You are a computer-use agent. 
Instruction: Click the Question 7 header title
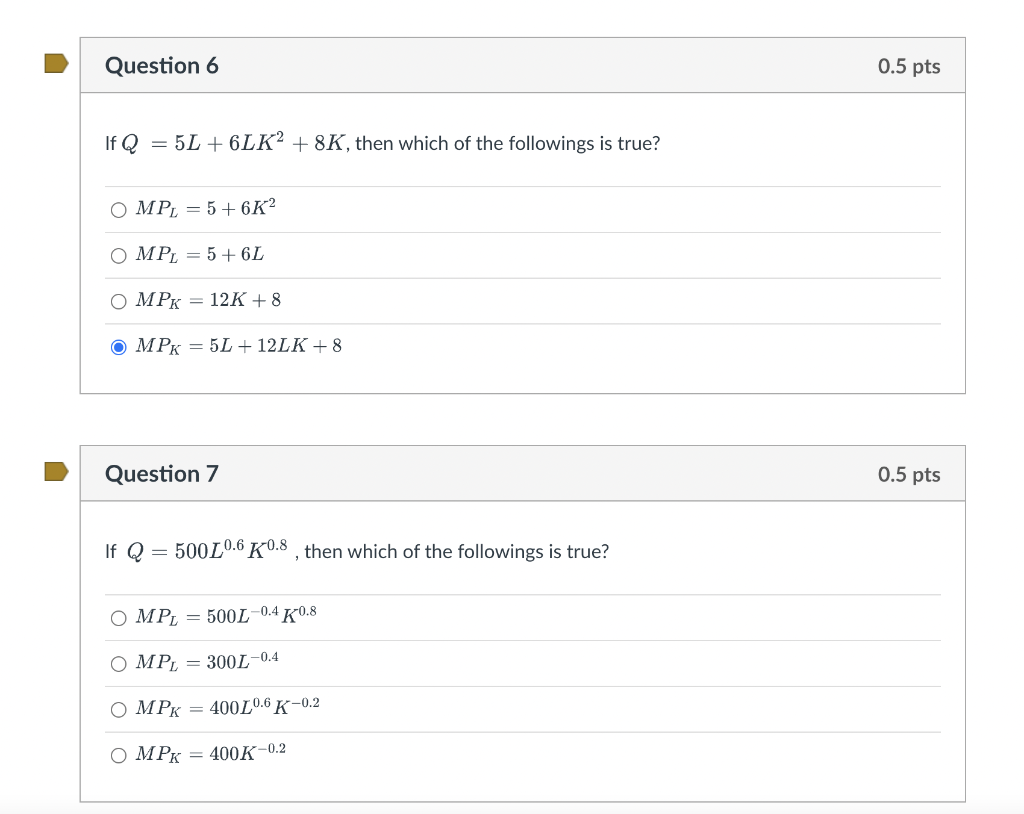[162, 474]
